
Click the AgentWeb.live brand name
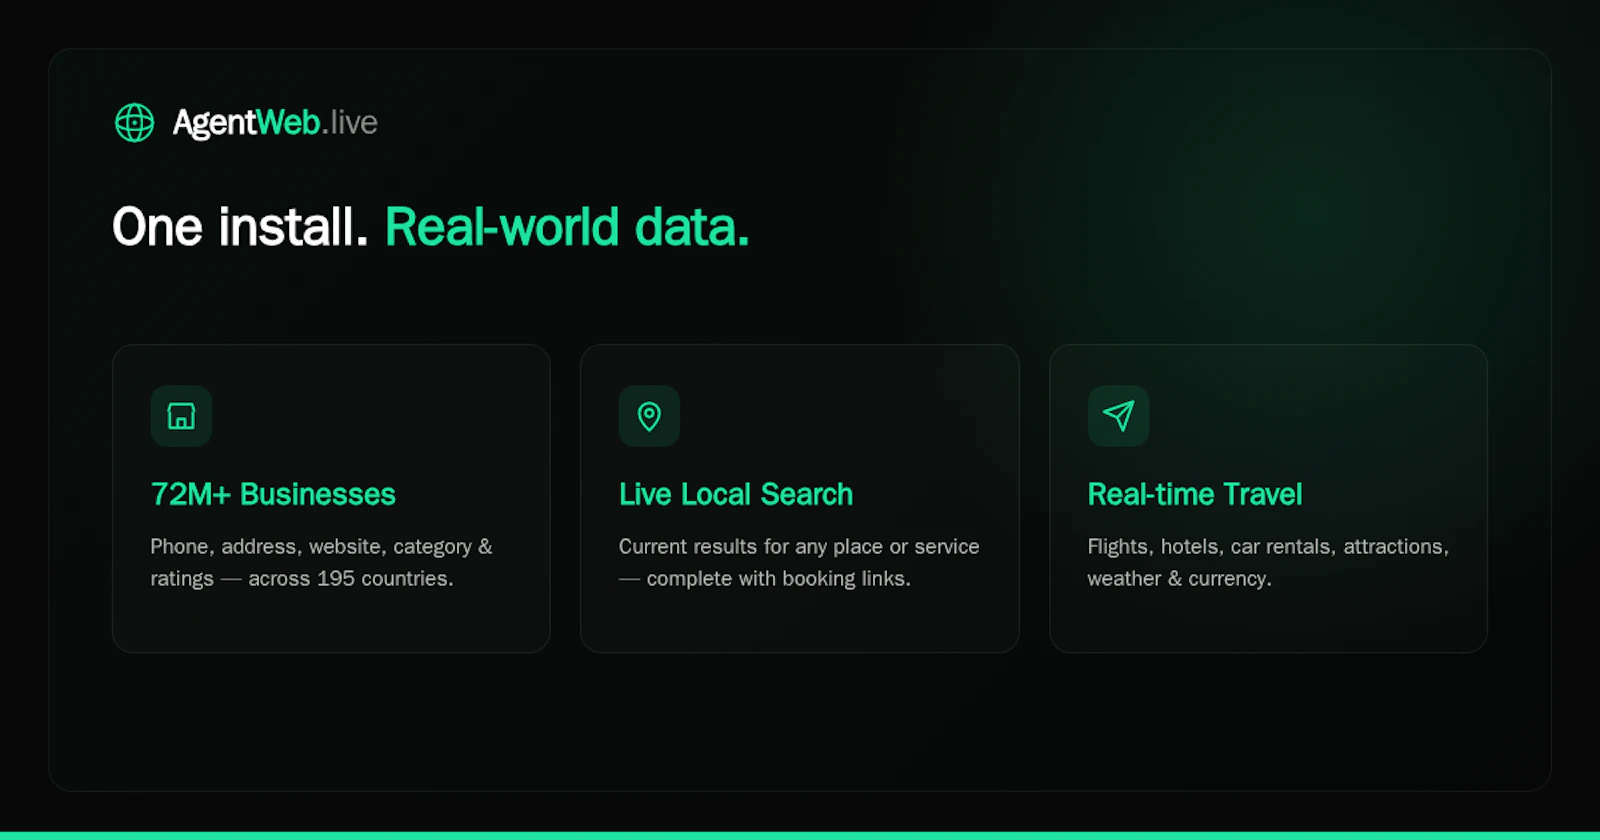[275, 123]
